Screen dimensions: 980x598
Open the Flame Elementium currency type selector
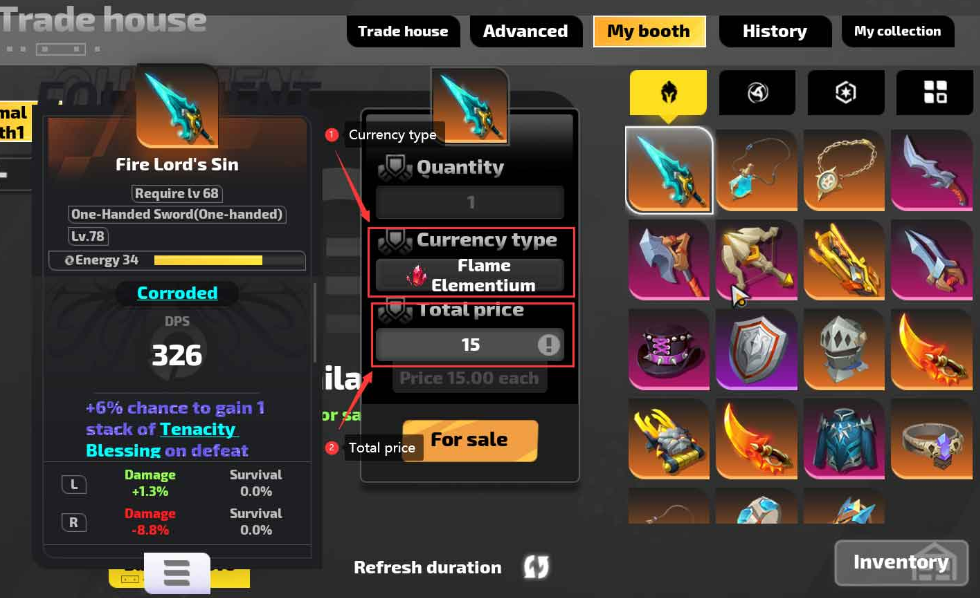coord(470,276)
